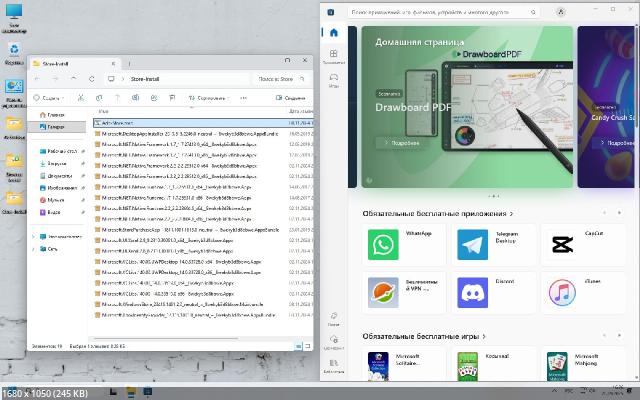Open Discord app tile

pyautogui.click(x=493, y=292)
